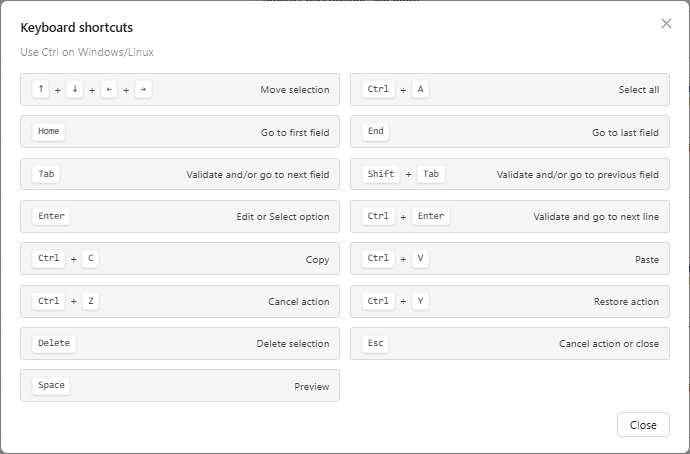The height and width of the screenshot is (454, 690).
Task: Click the Keyboard shortcuts dialog title
Action: (x=76, y=28)
